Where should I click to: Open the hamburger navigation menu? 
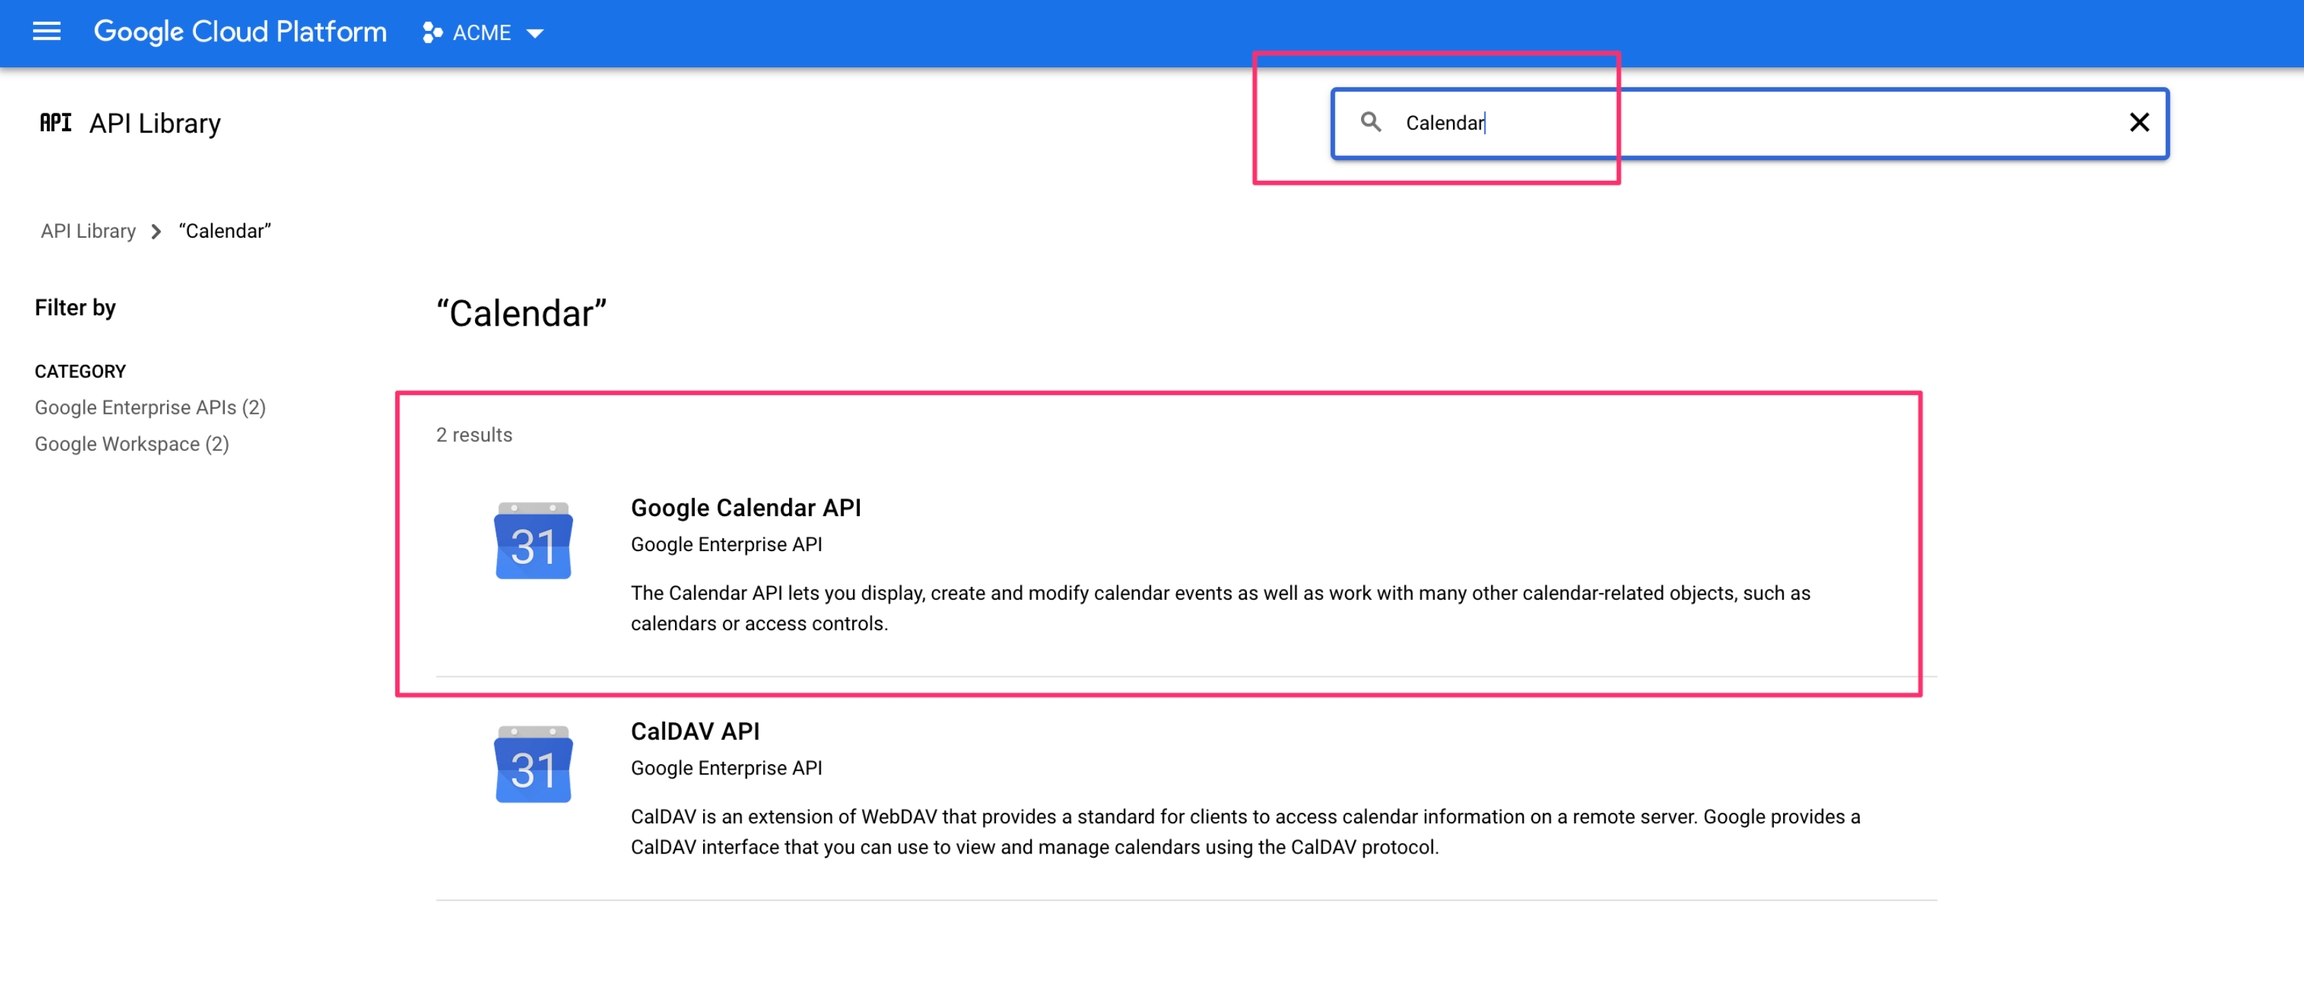click(x=46, y=32)
